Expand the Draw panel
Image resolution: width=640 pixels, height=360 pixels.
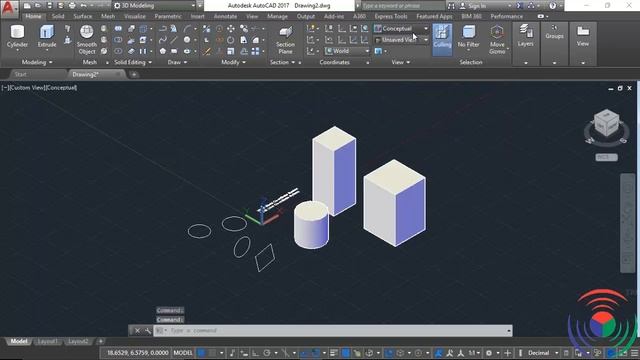pyautogui.click(x=177, y=62)
